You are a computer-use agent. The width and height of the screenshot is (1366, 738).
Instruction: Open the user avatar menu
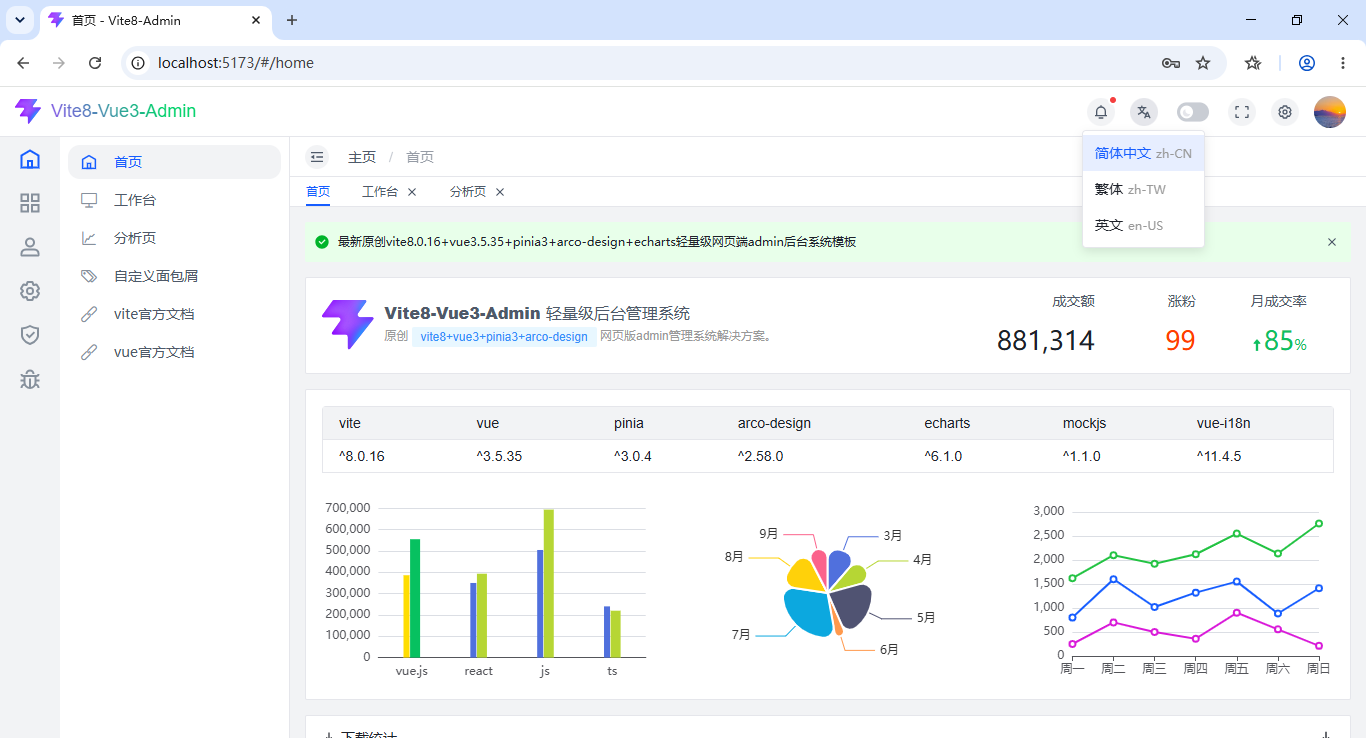pos(1330,112)
